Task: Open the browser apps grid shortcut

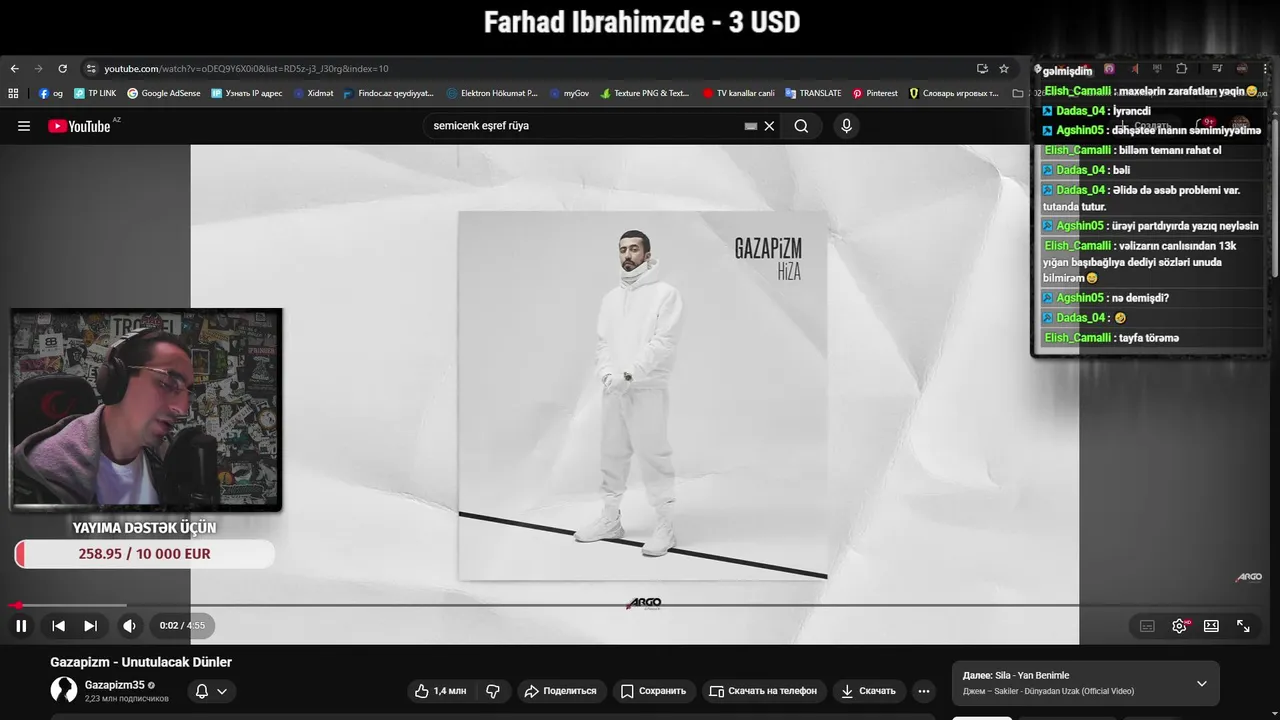Action: [x=13, y=93]
